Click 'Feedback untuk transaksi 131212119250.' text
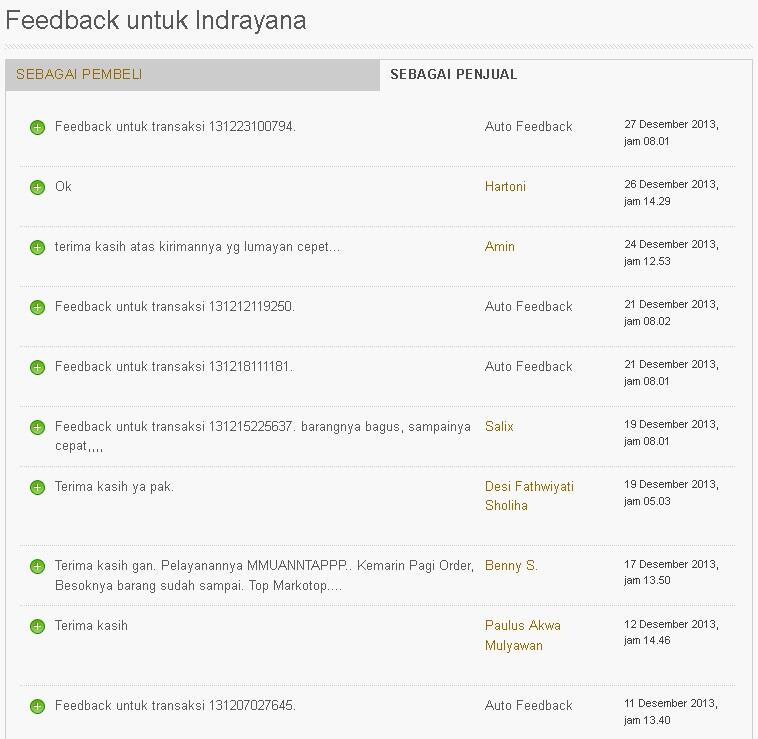758x739 pixels. click(175, 306)
